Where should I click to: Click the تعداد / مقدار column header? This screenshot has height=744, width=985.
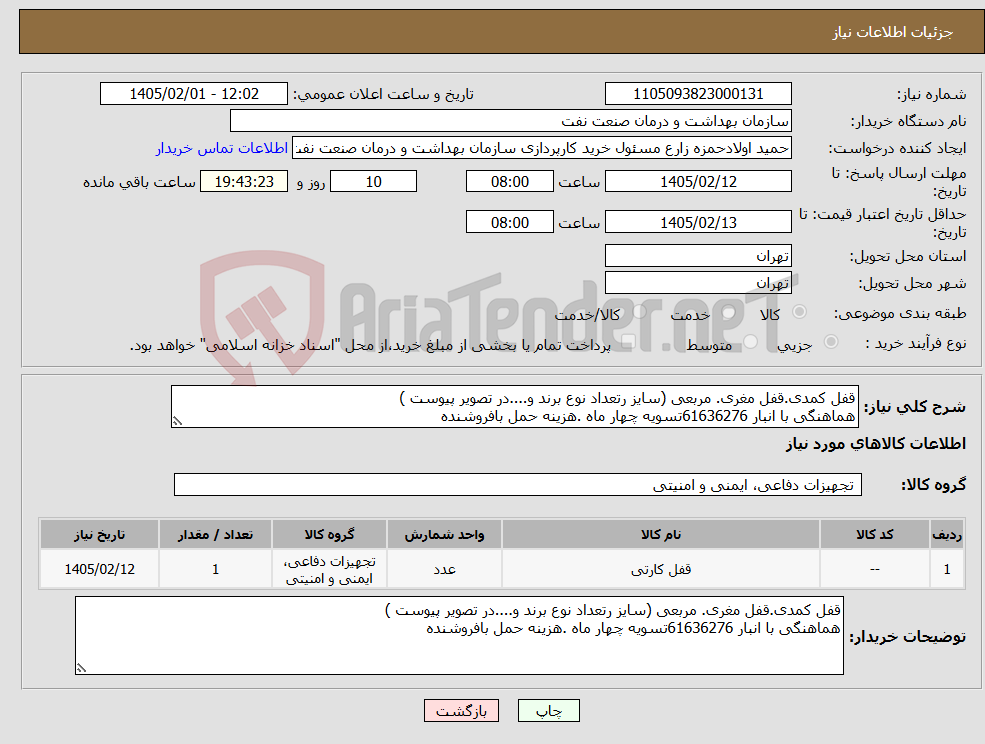coord(215,534)
